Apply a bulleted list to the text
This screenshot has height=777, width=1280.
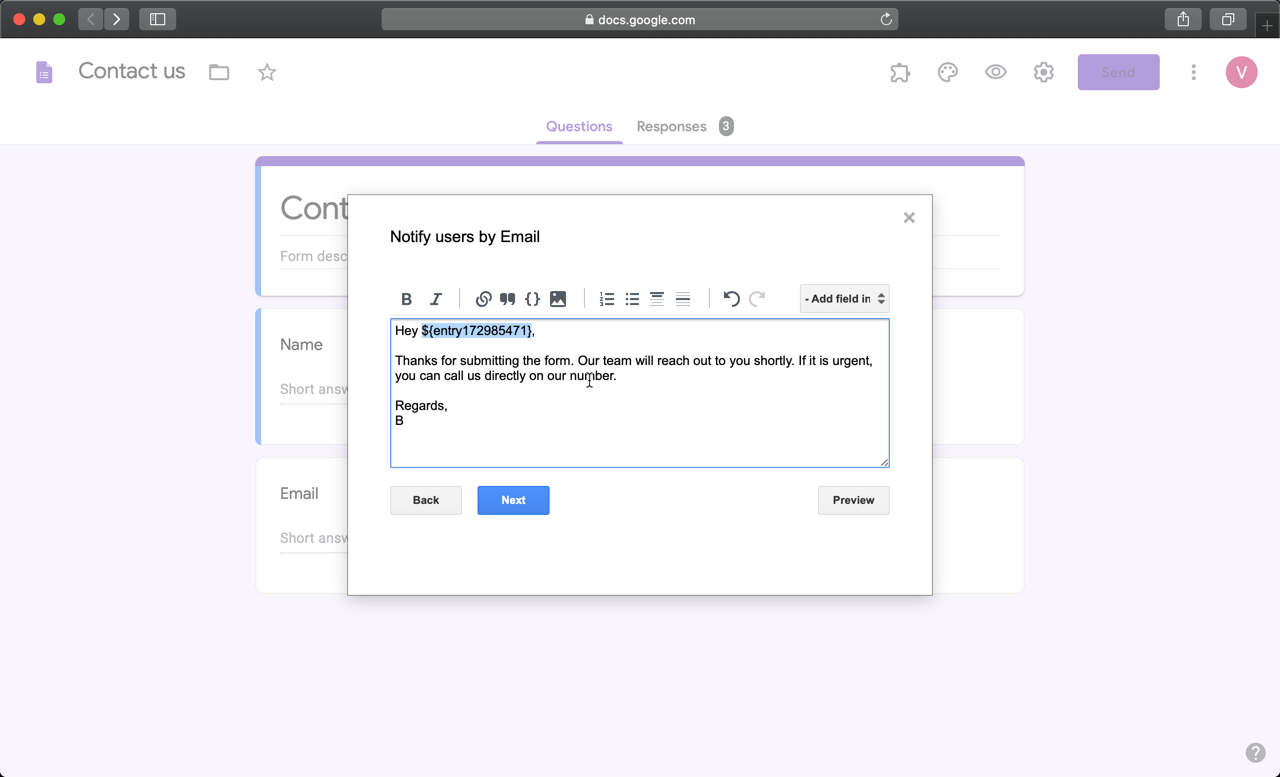pyautogui.click(x=631, y=298)
